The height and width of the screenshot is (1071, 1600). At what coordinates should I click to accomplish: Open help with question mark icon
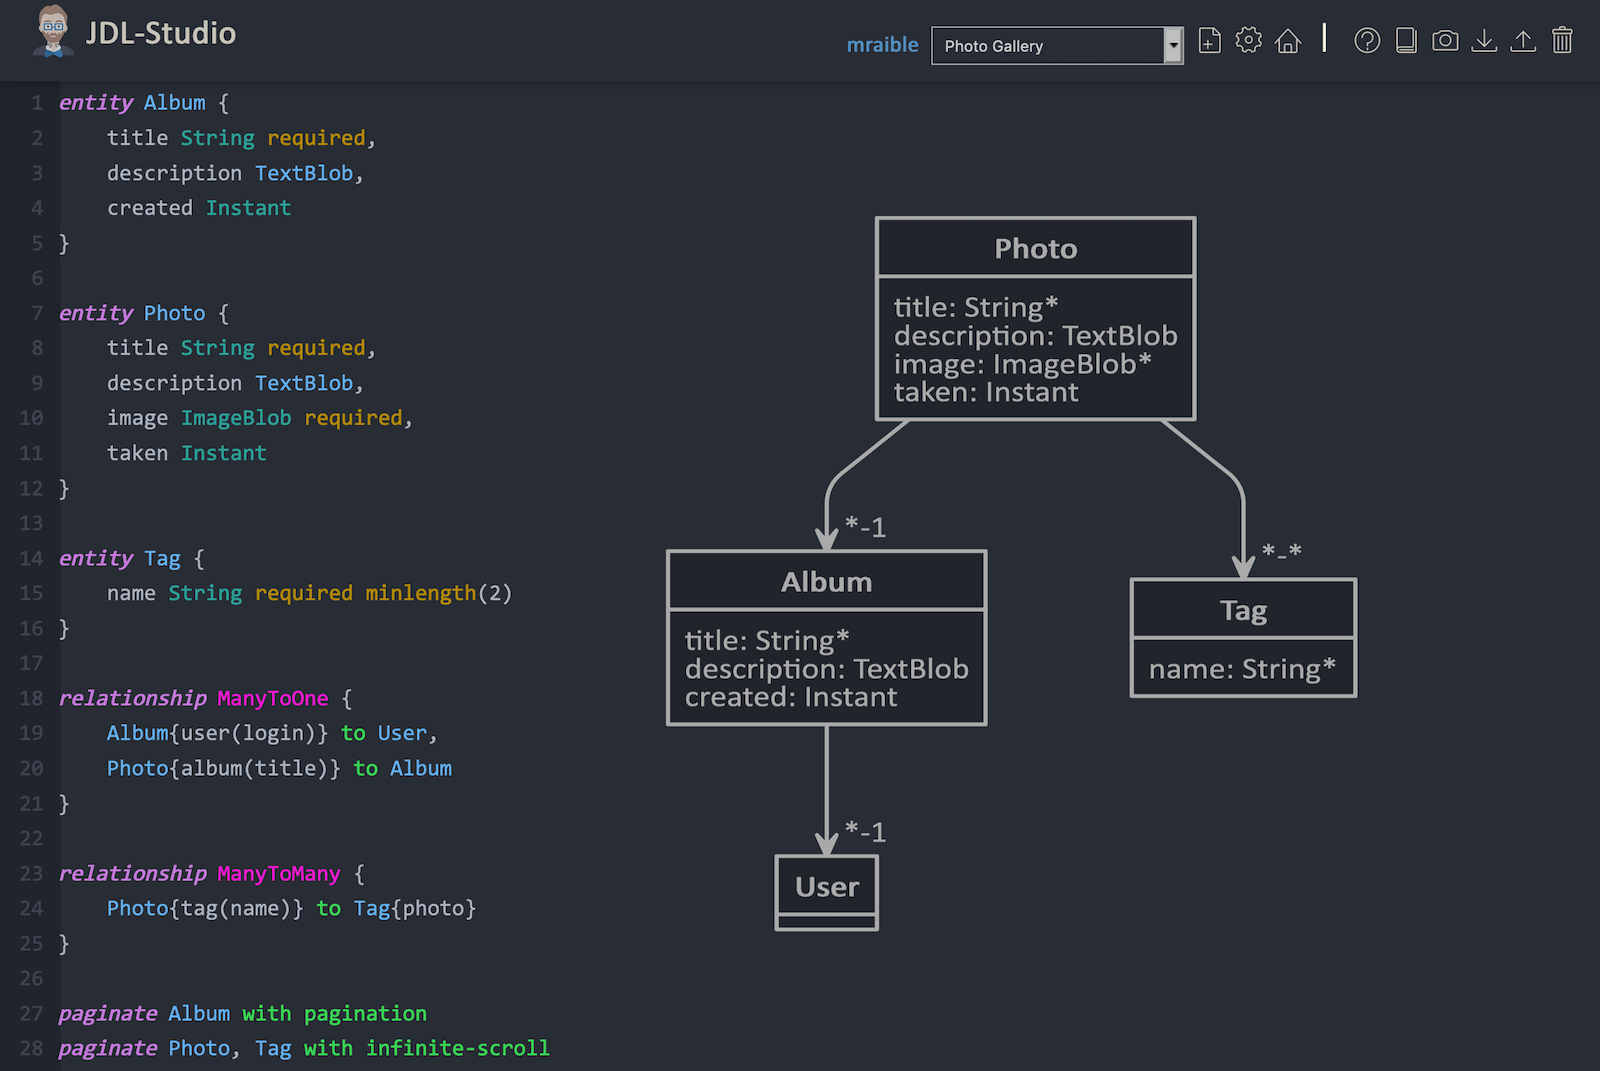coord(1367,41)
